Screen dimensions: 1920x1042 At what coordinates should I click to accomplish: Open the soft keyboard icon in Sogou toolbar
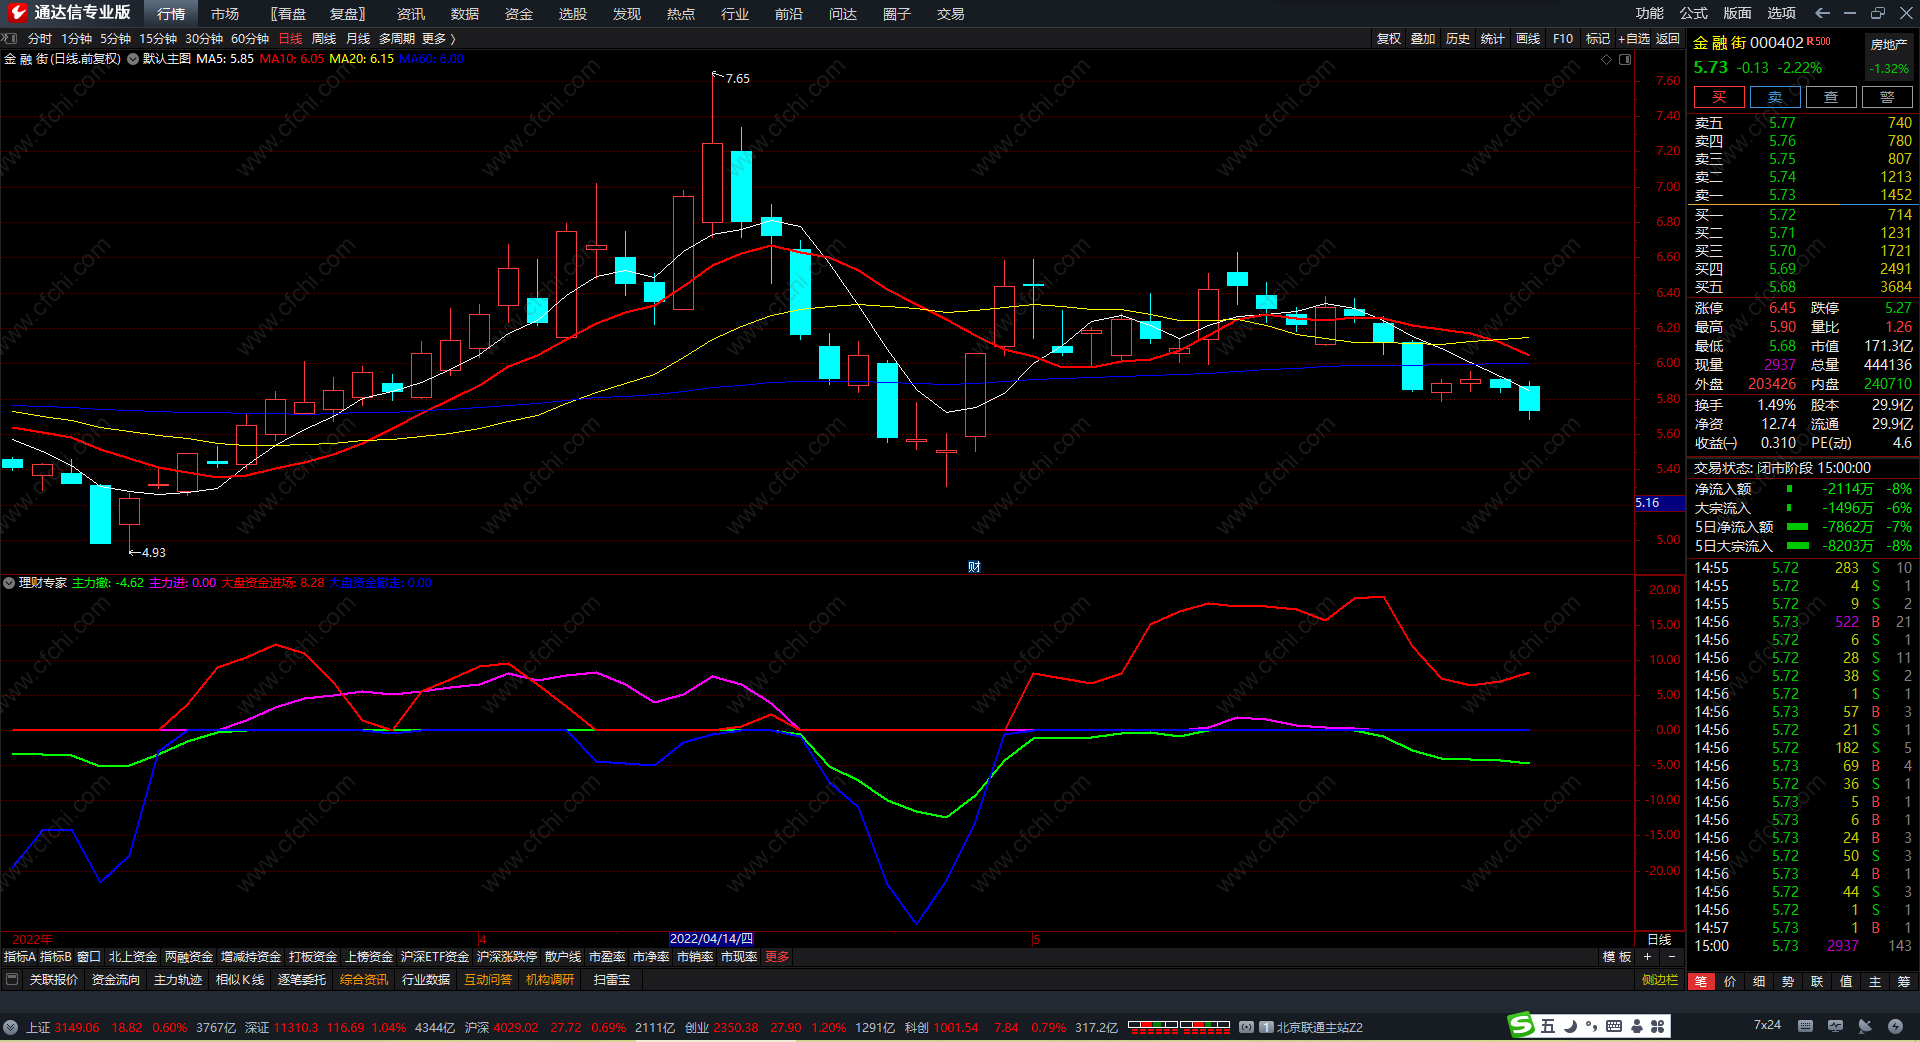click(1614, 1026)
